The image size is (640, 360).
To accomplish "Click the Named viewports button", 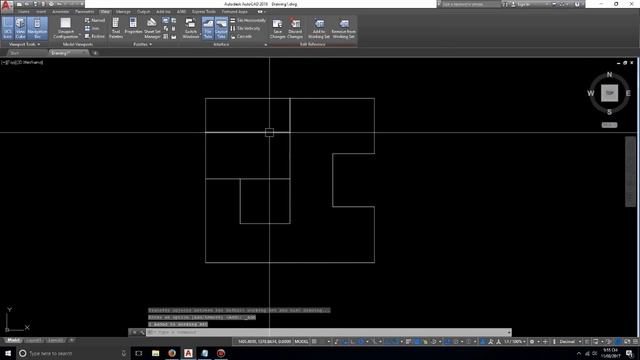I will click(x=95, y=20).
